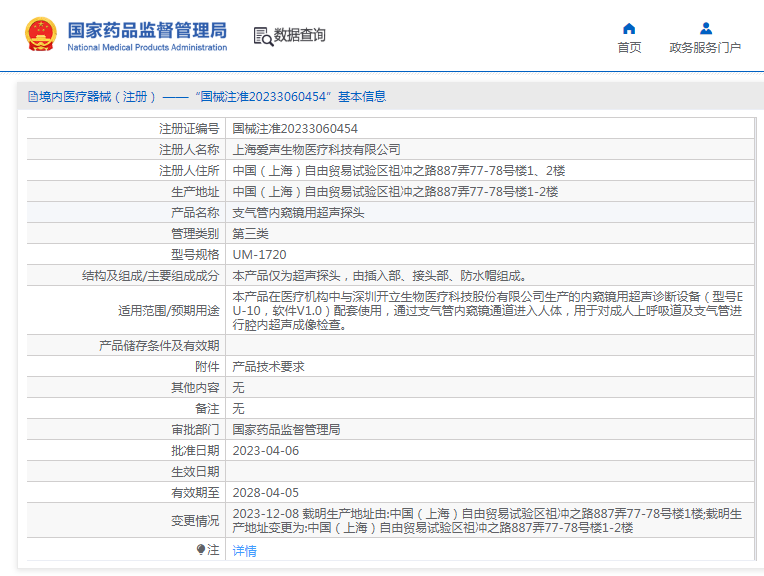This screenshot has height=576, width=764.
Task: Click the 产品名称 row label
Action: point(195,212)
